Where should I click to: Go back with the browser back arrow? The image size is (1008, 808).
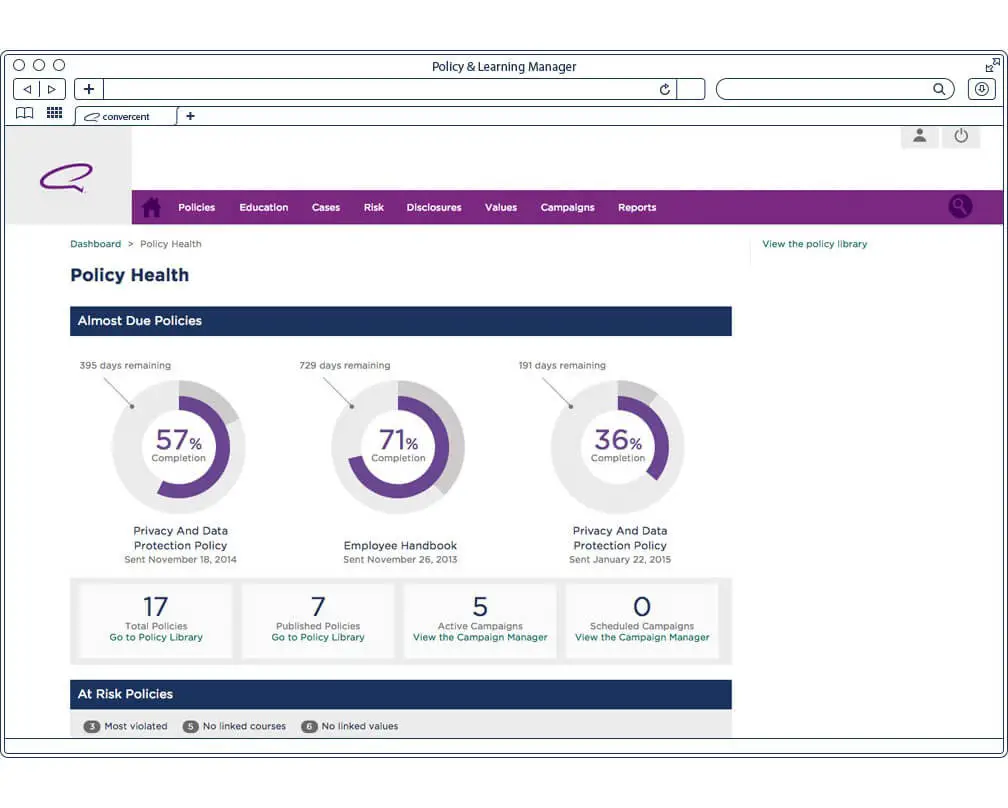pos(27,89)
